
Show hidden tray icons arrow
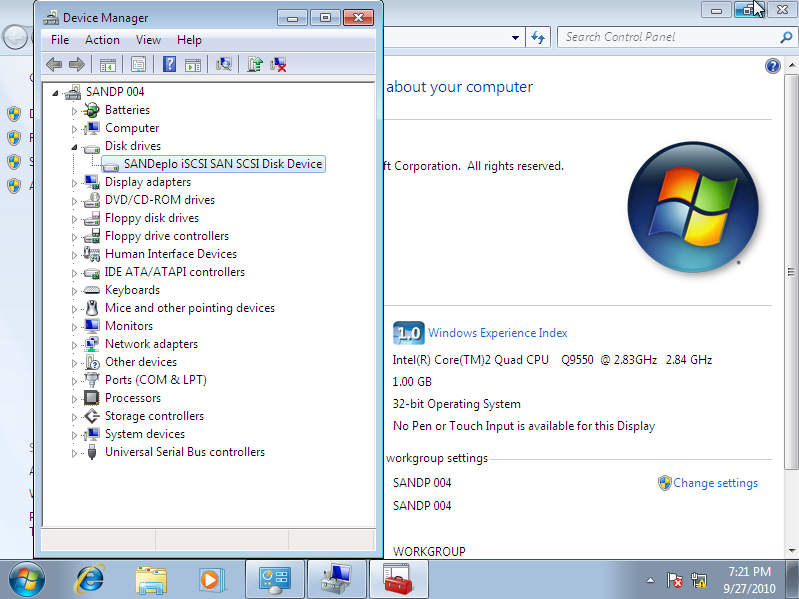pyautogui.click(x=651, y=580)
